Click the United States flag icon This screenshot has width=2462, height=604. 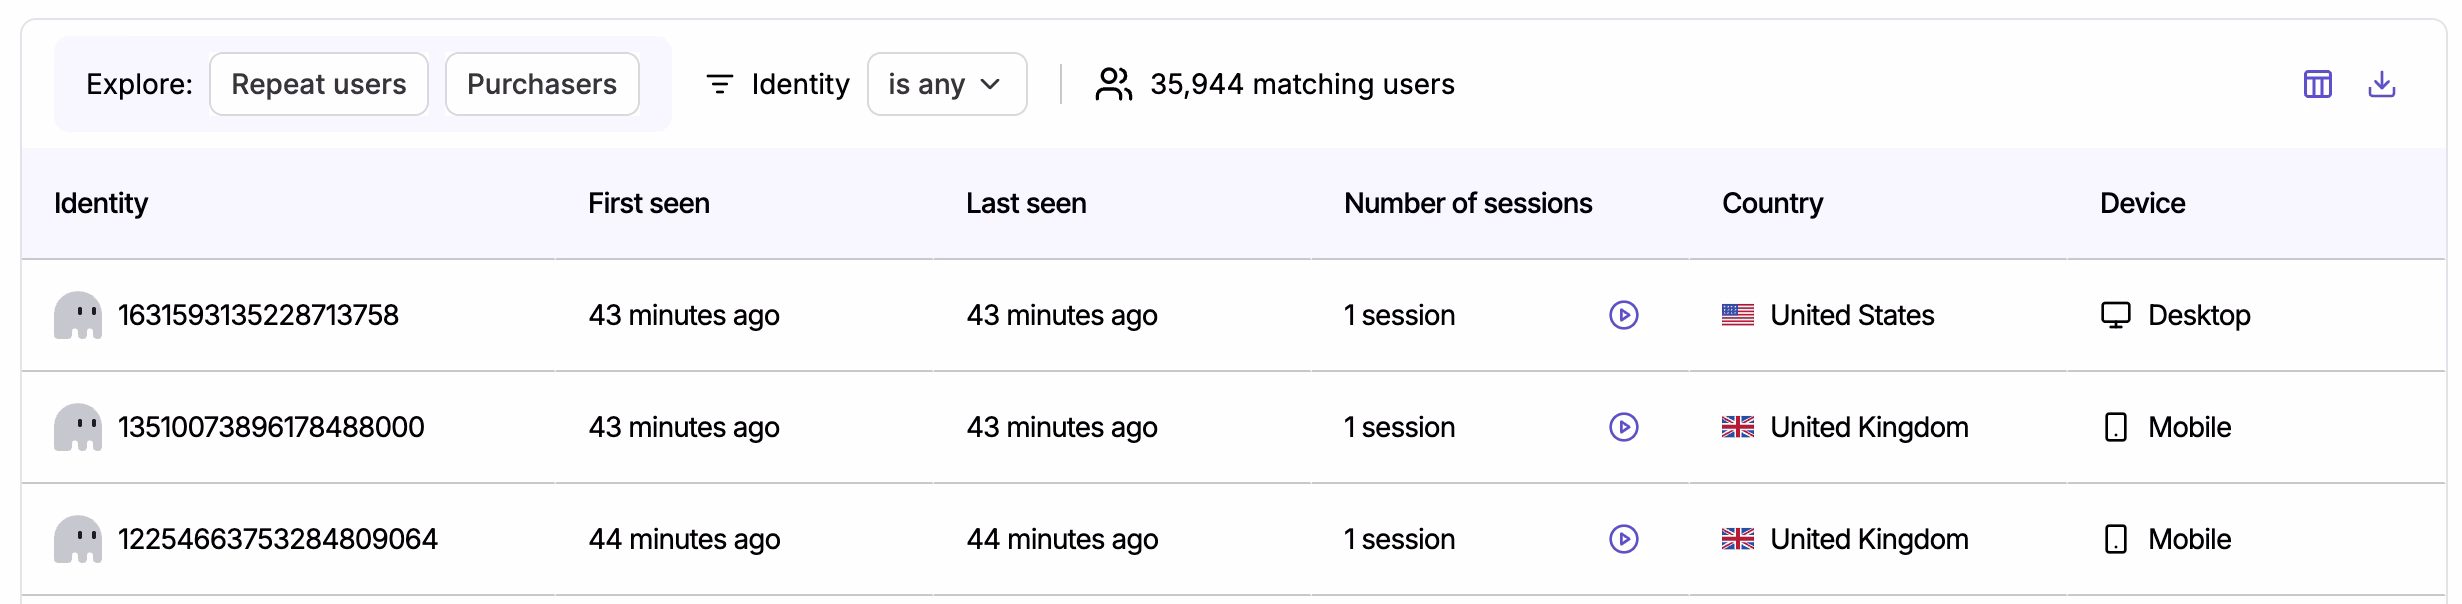(x=1737, y=314)
